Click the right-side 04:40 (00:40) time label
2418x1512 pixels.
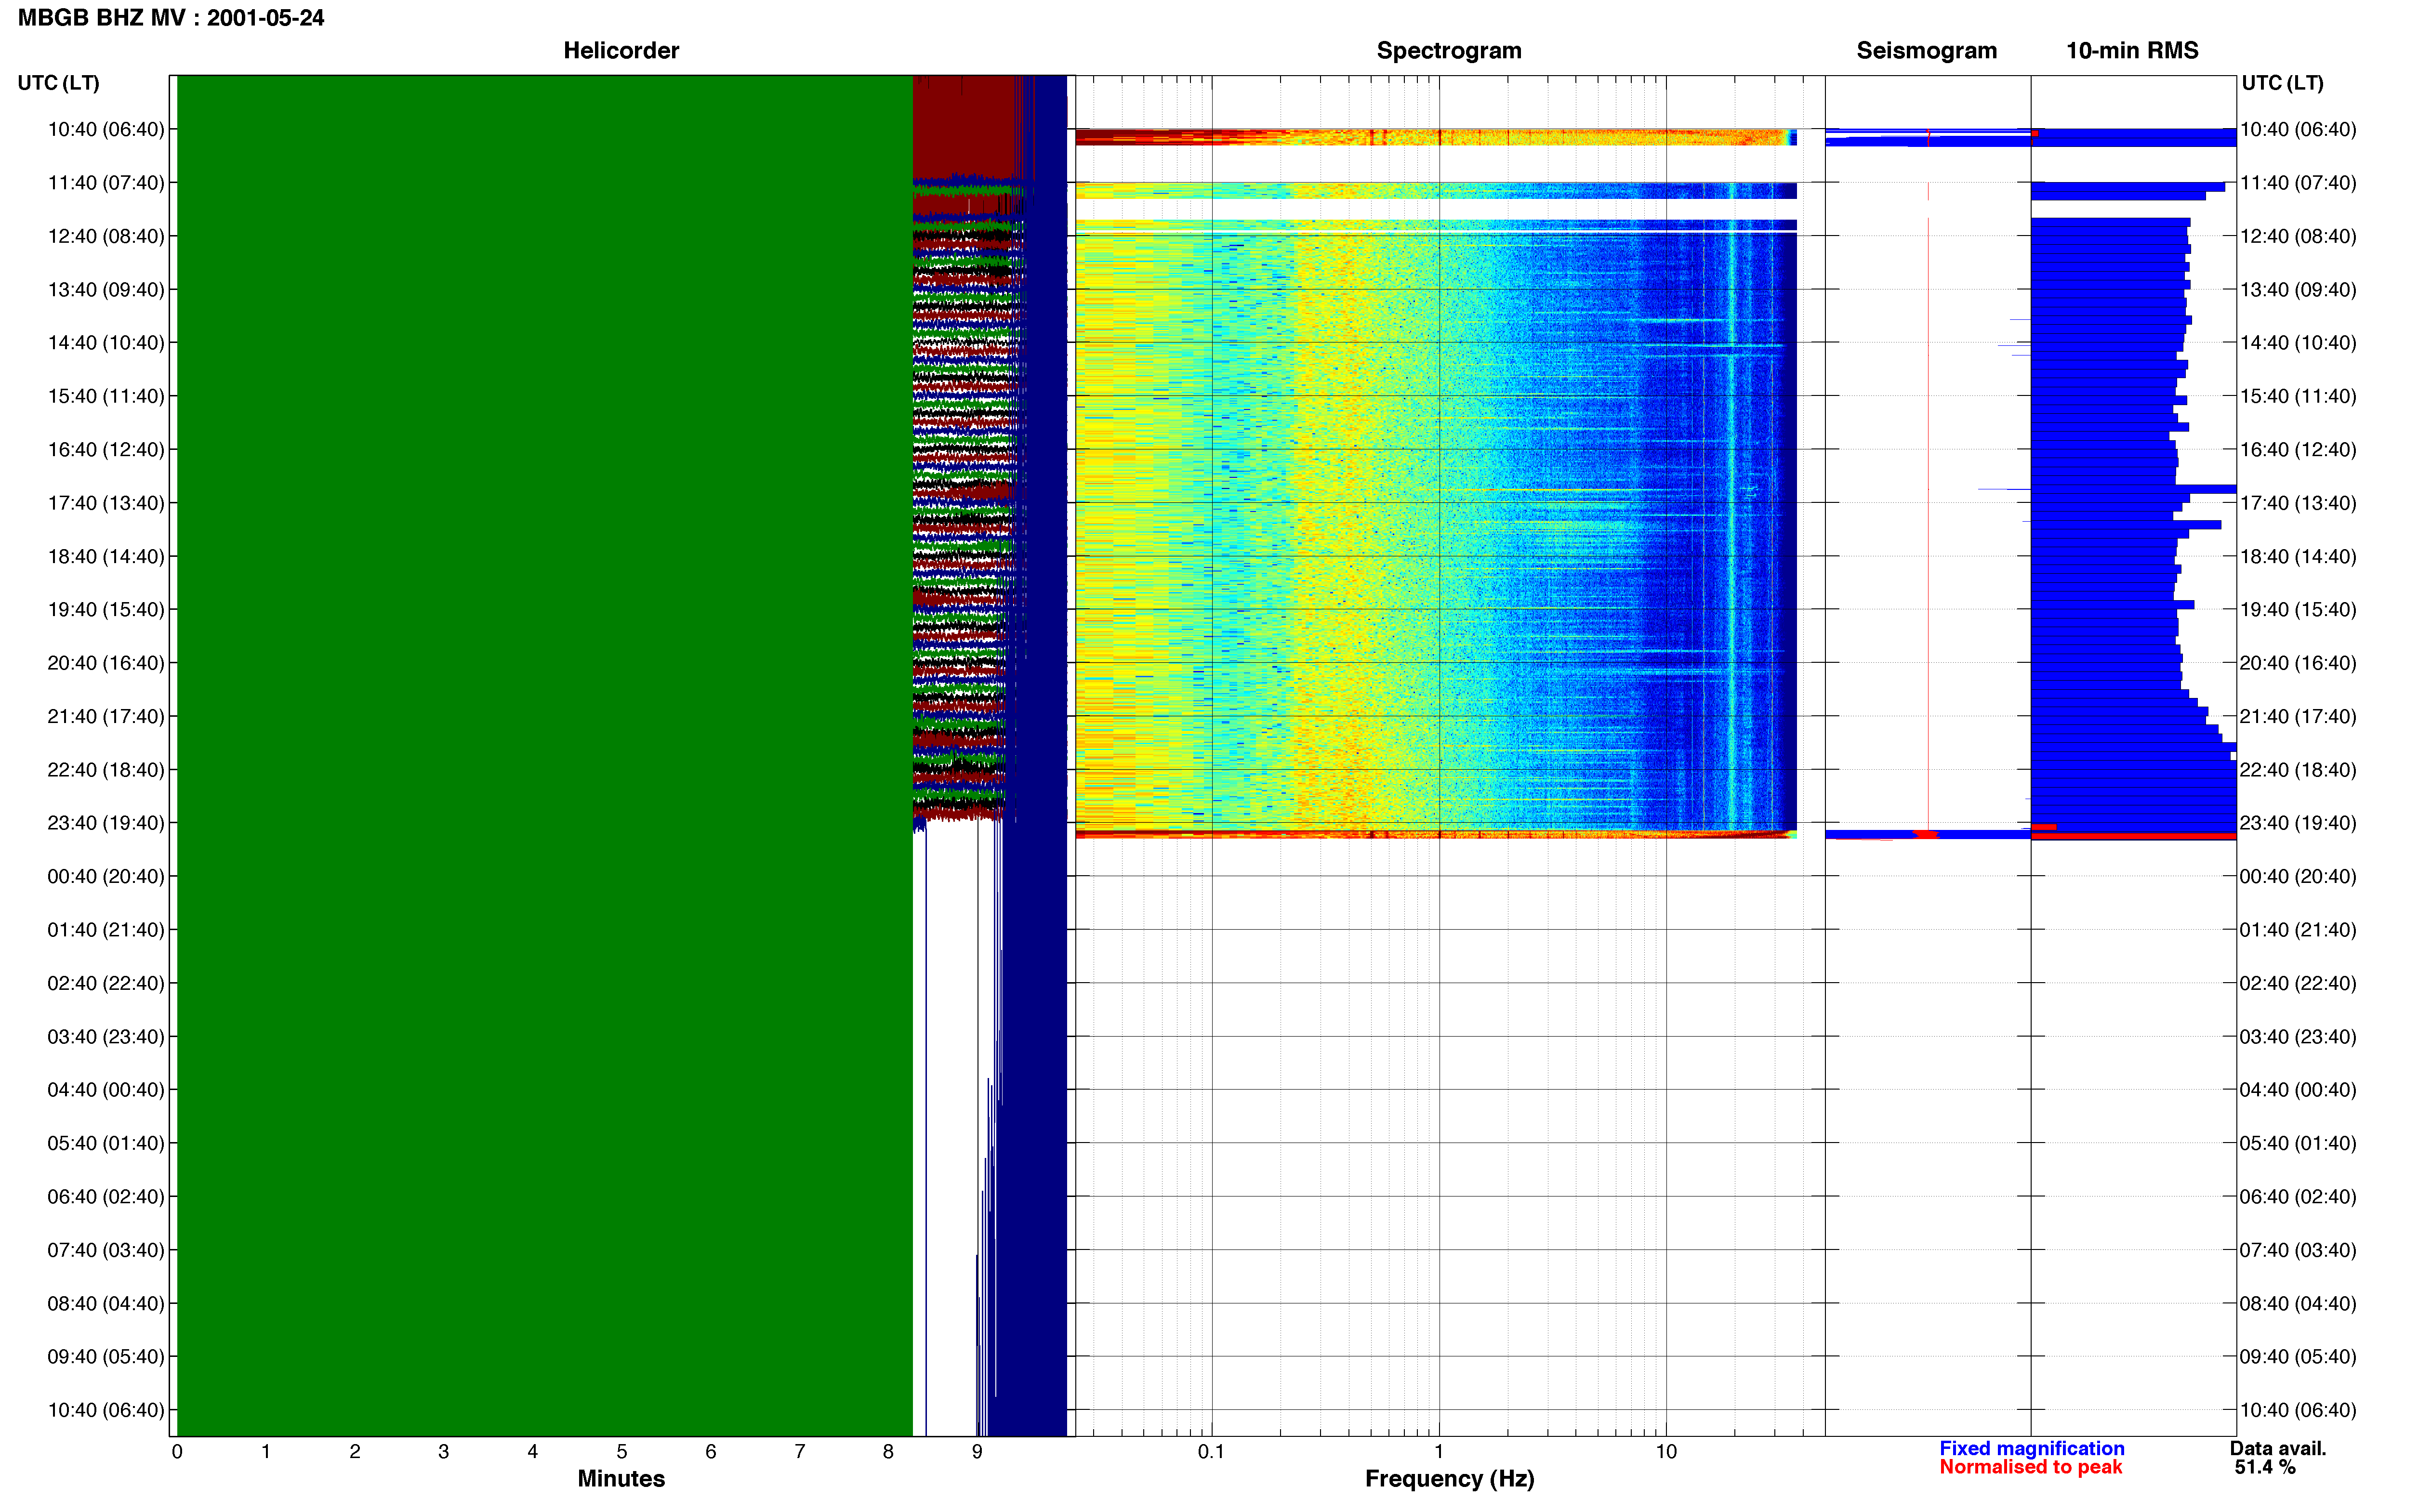tap(2298, 1089)
